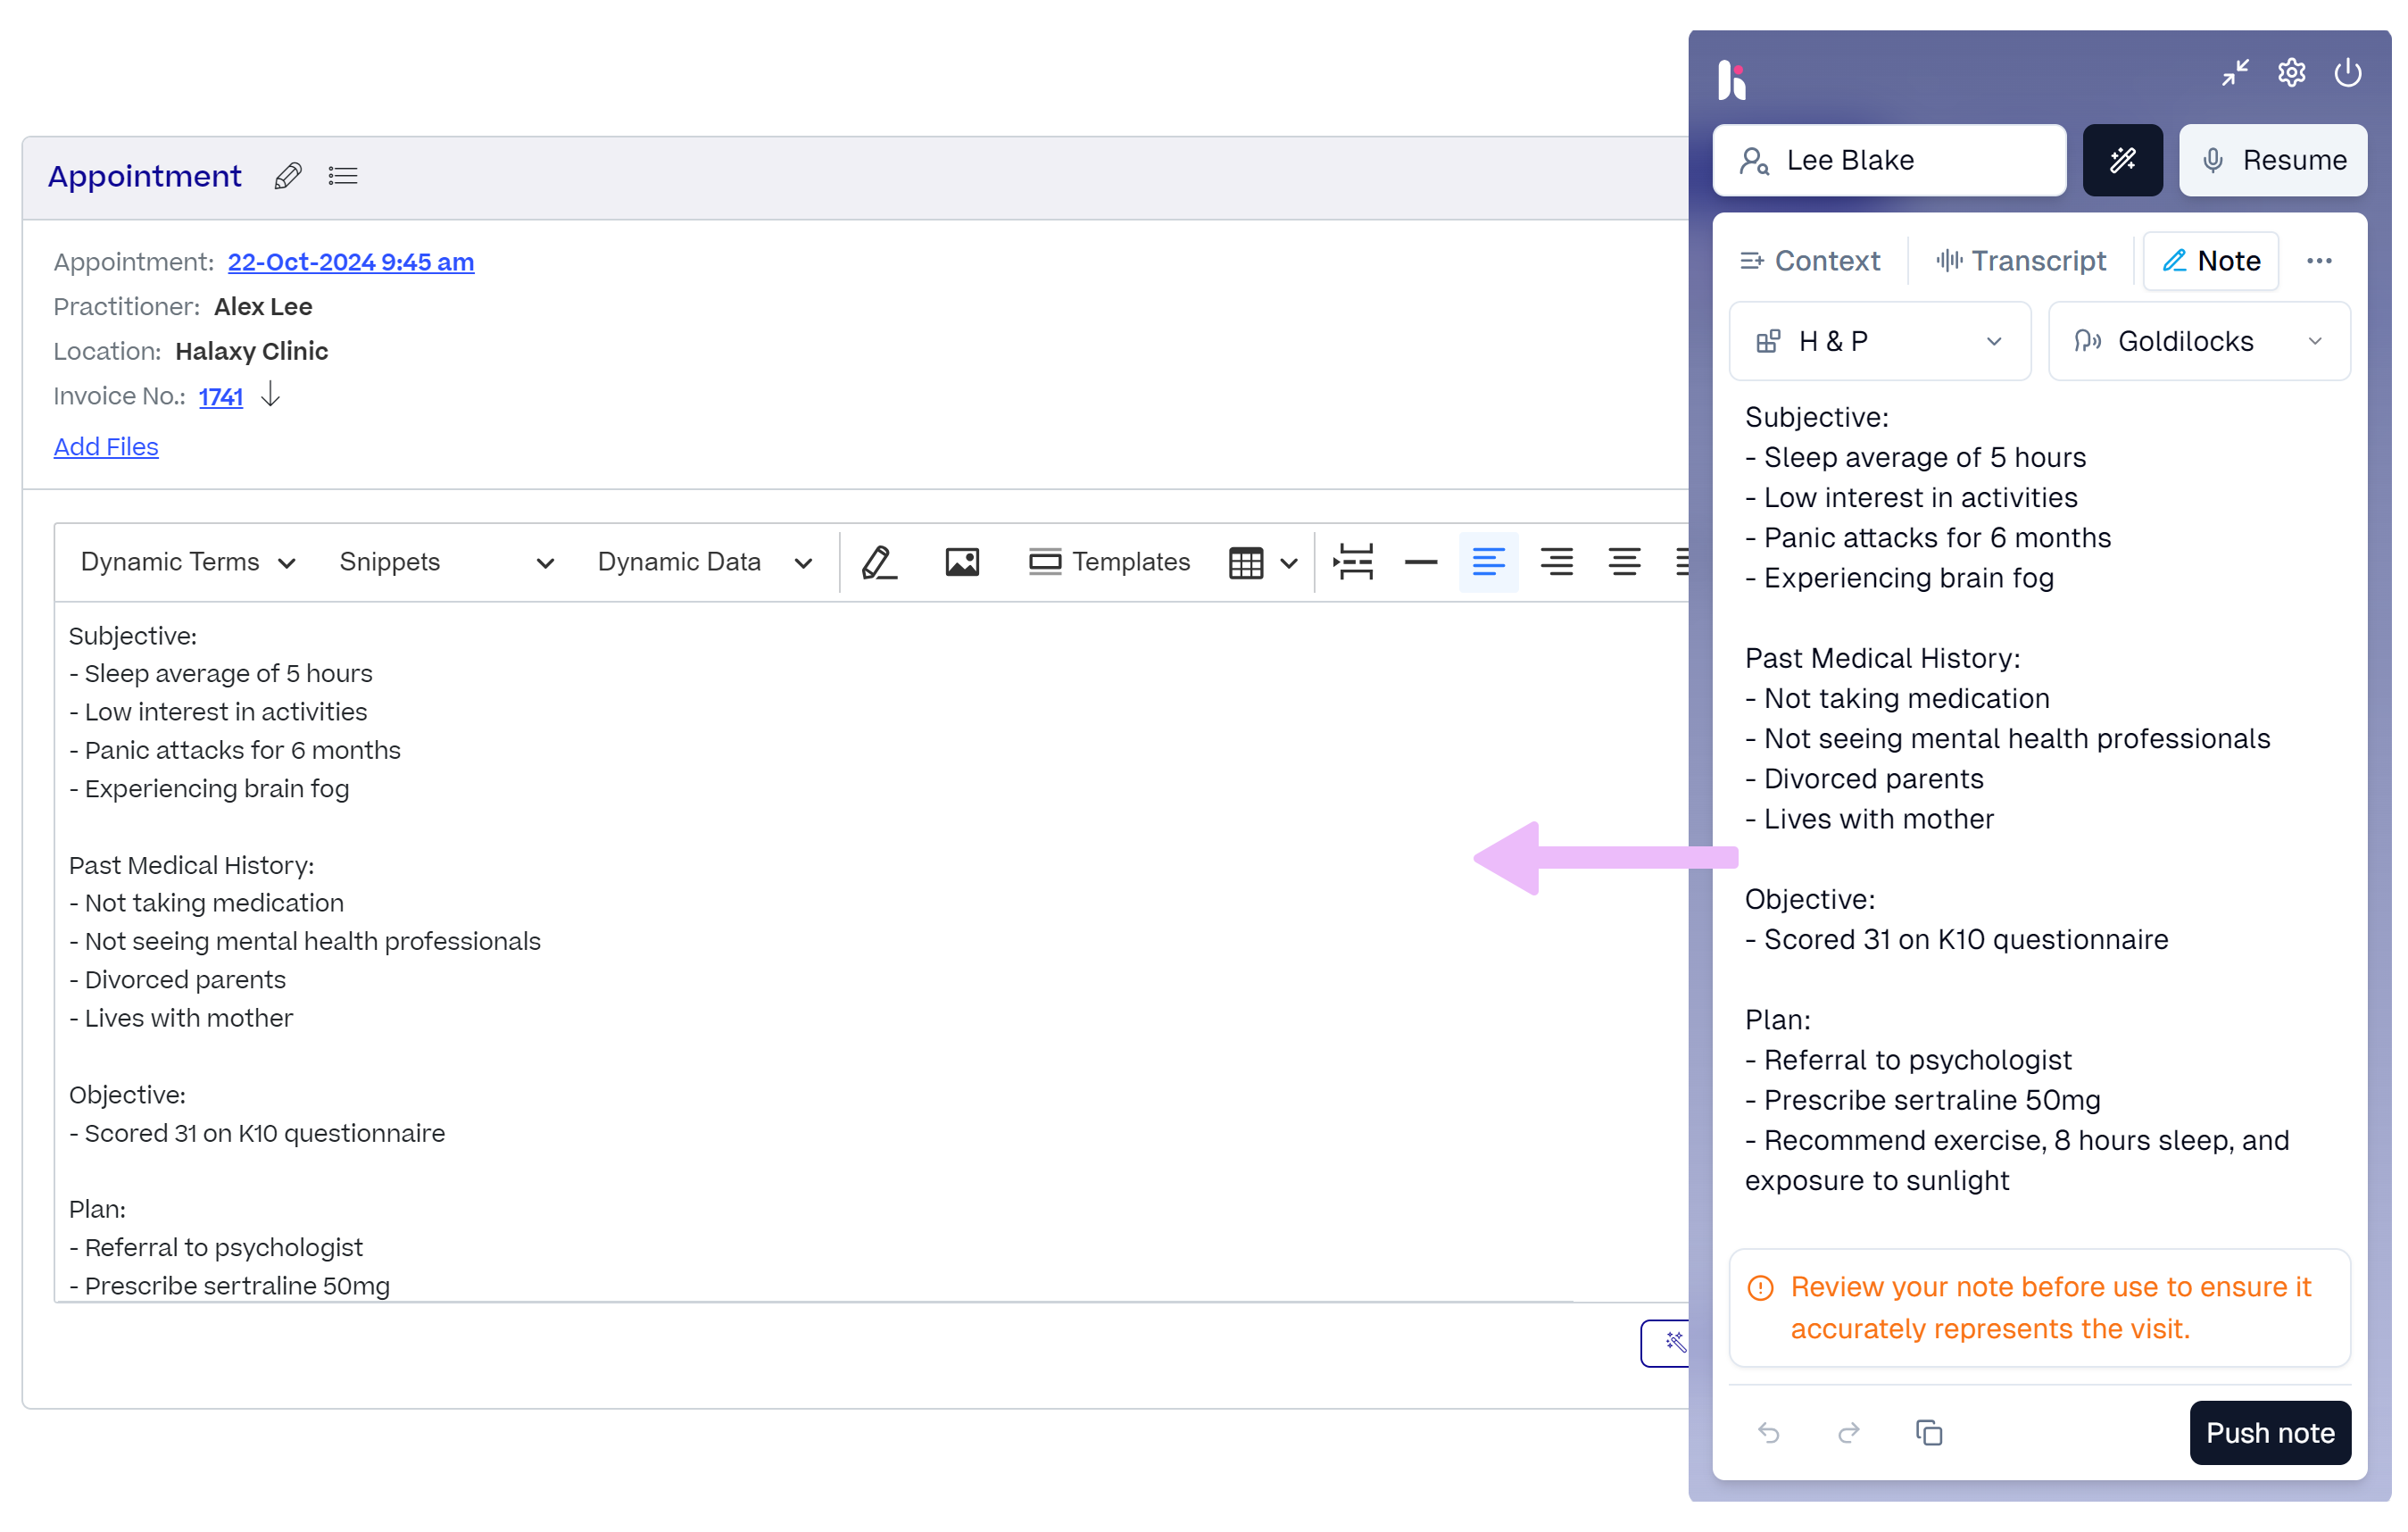This screenshot has height=1532, width=2408.
Task: Open the Context tab
Action: 1811,260
